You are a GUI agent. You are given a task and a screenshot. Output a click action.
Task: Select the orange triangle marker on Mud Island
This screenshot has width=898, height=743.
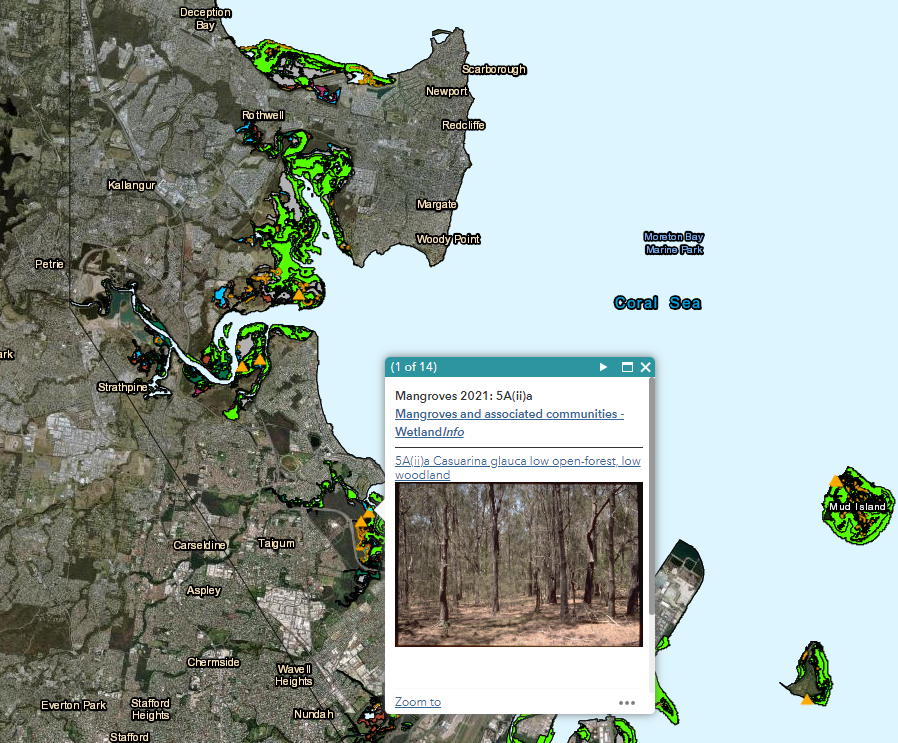tap(835, 482)
